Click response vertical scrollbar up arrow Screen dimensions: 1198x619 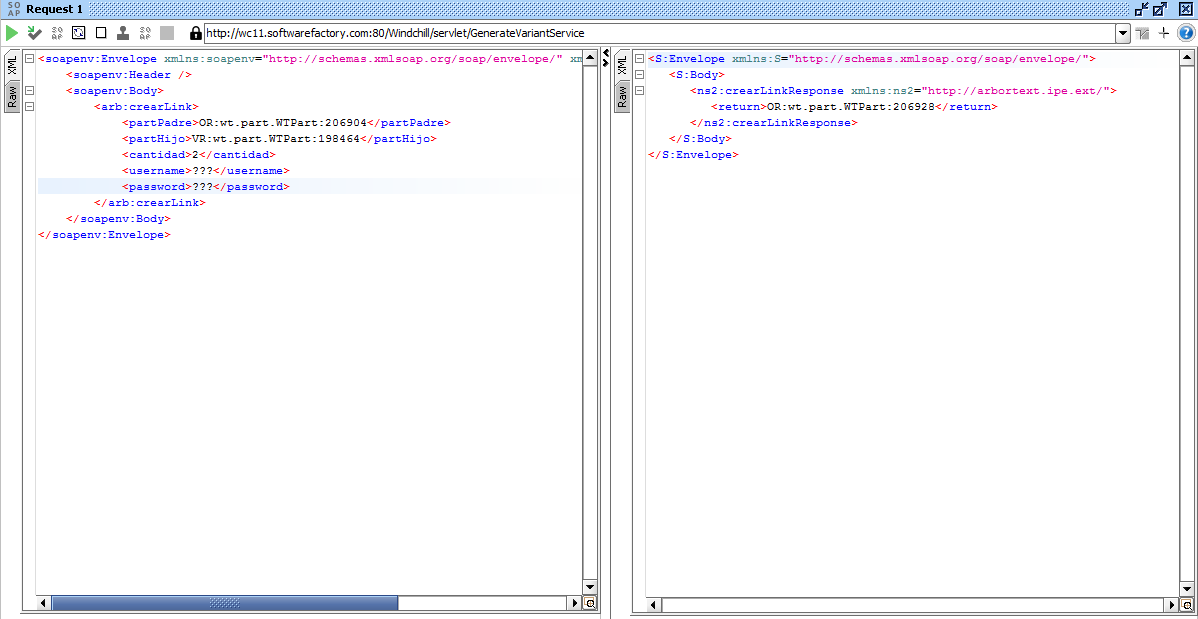1187,59
